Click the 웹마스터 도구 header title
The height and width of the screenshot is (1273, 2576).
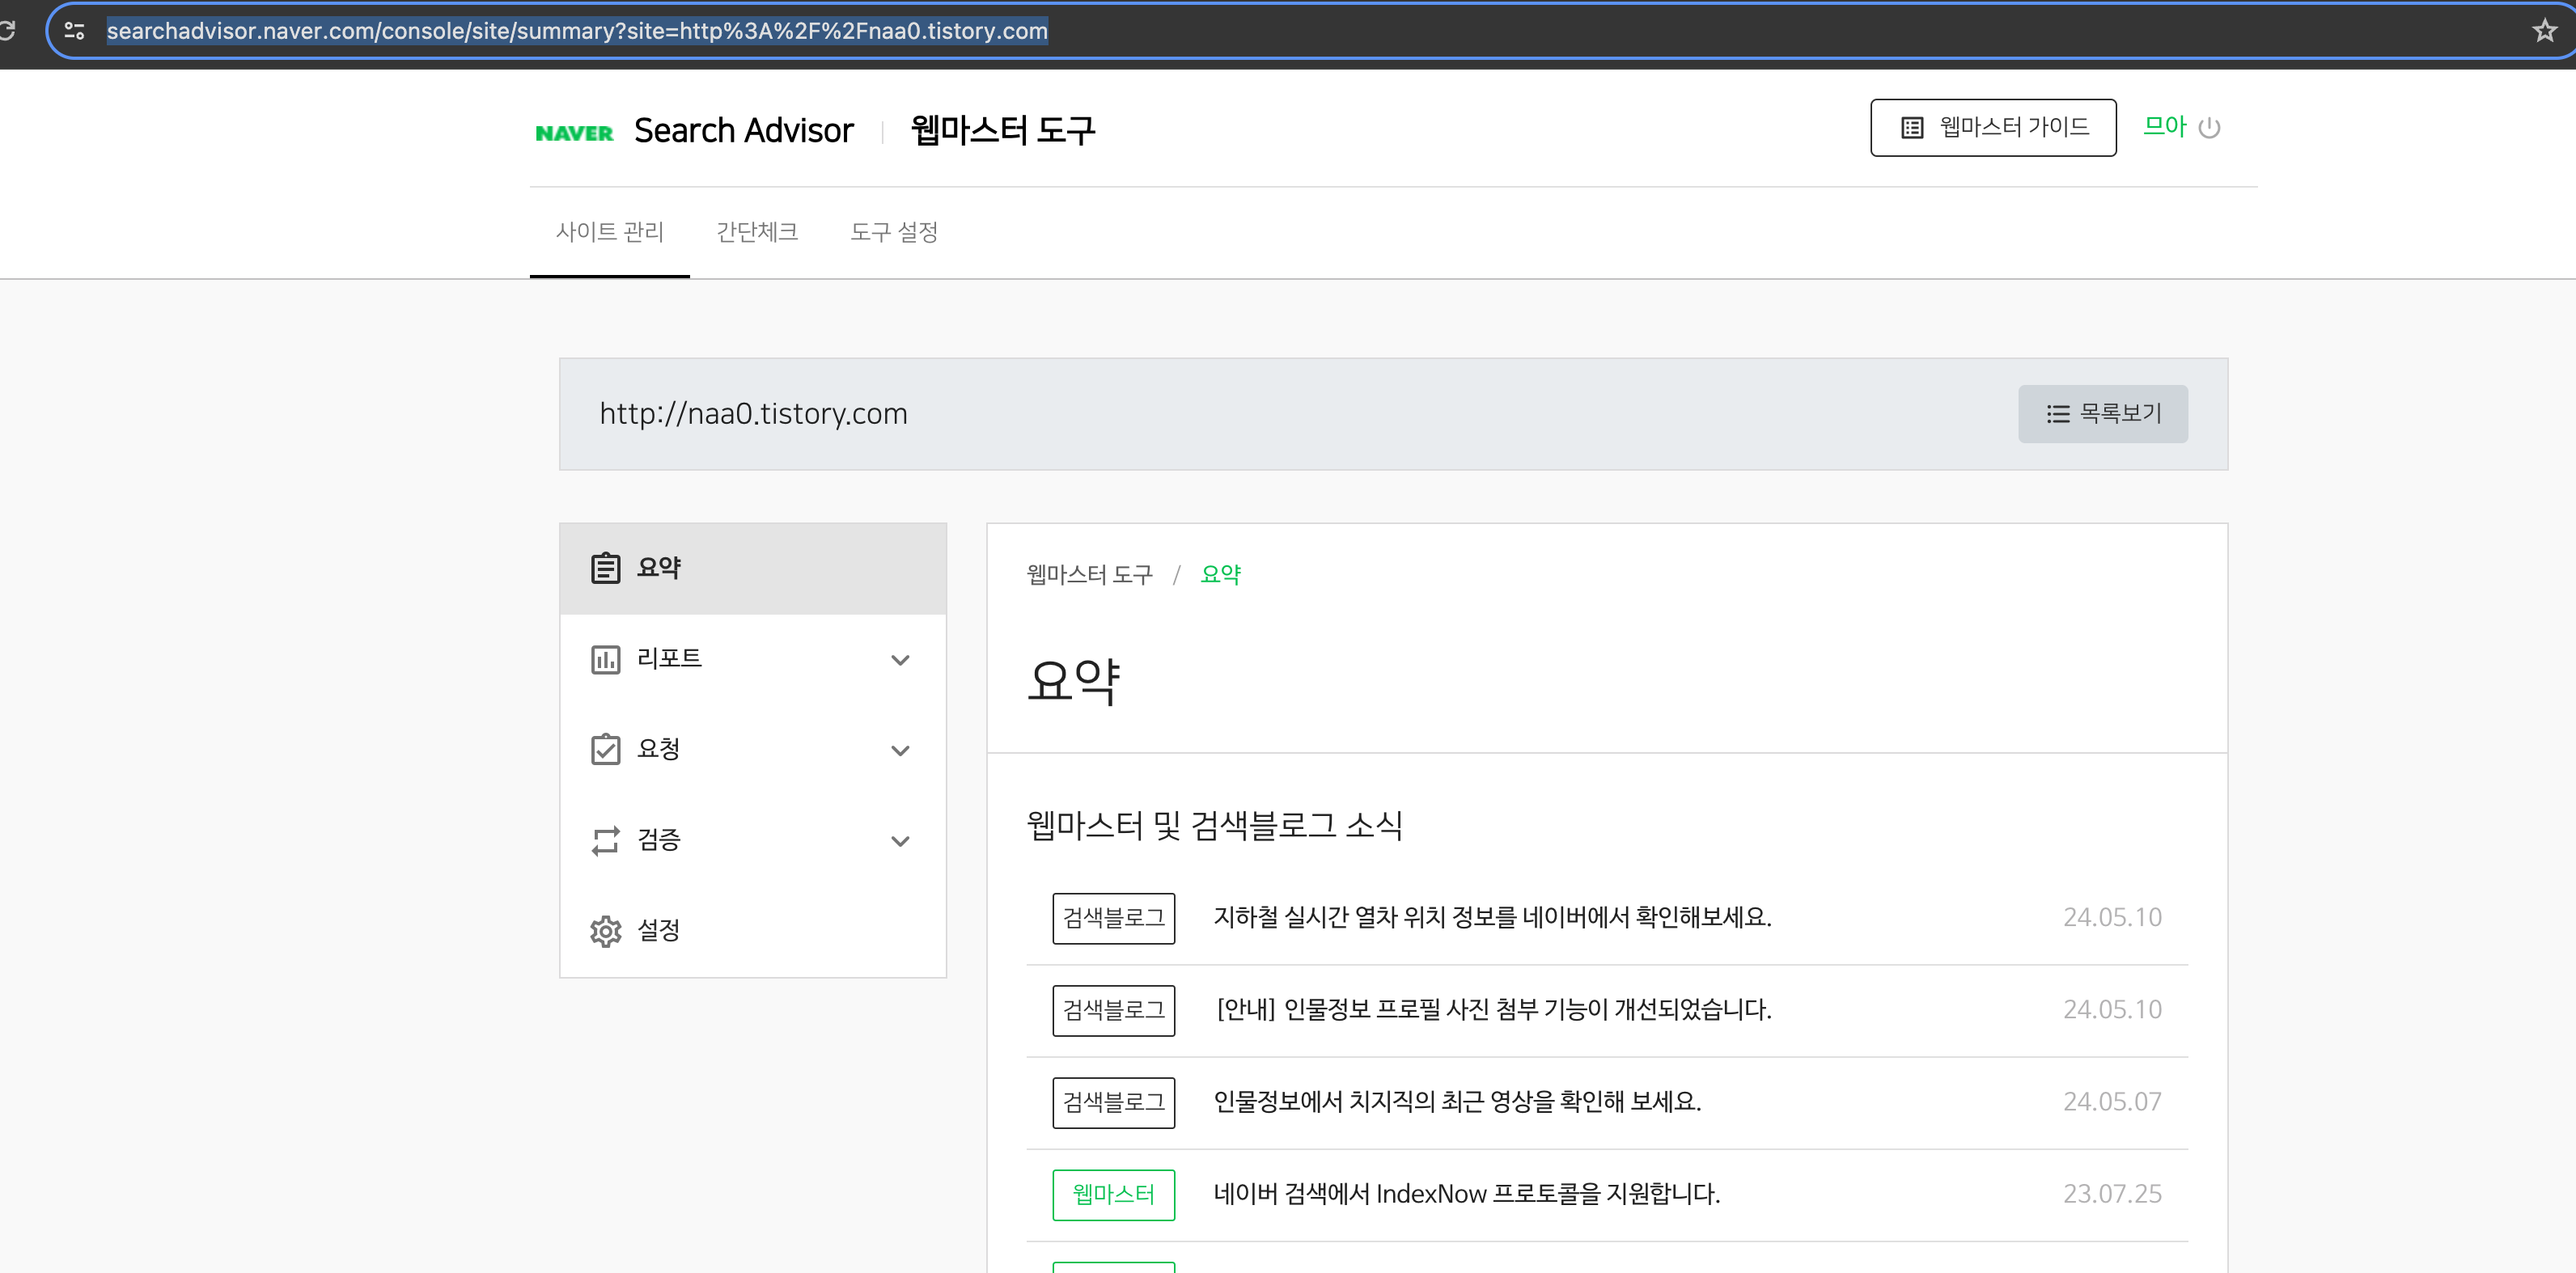[1003, 131]
